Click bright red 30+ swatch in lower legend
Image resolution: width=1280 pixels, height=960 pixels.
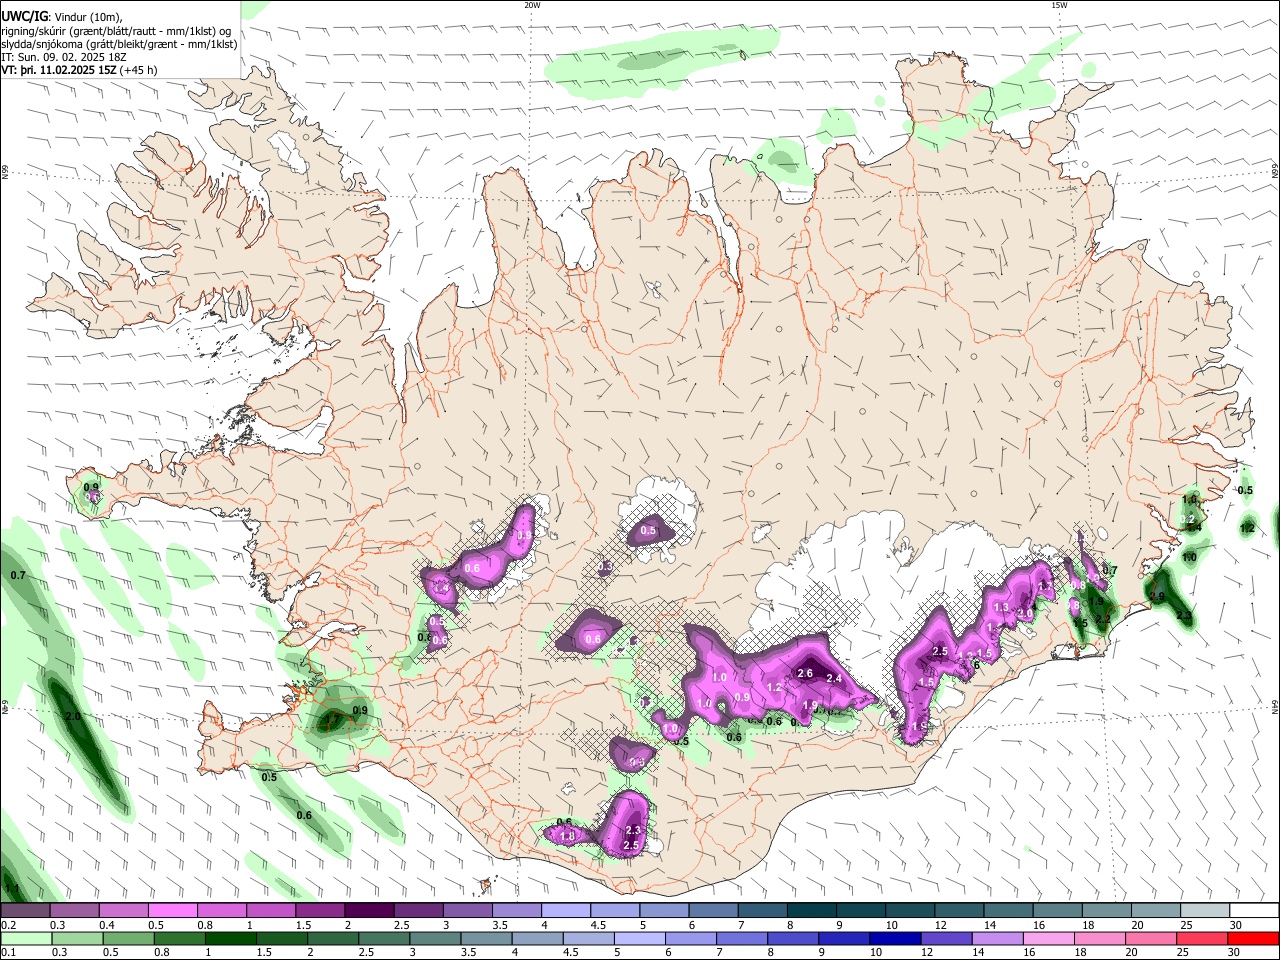[1252, 938]
